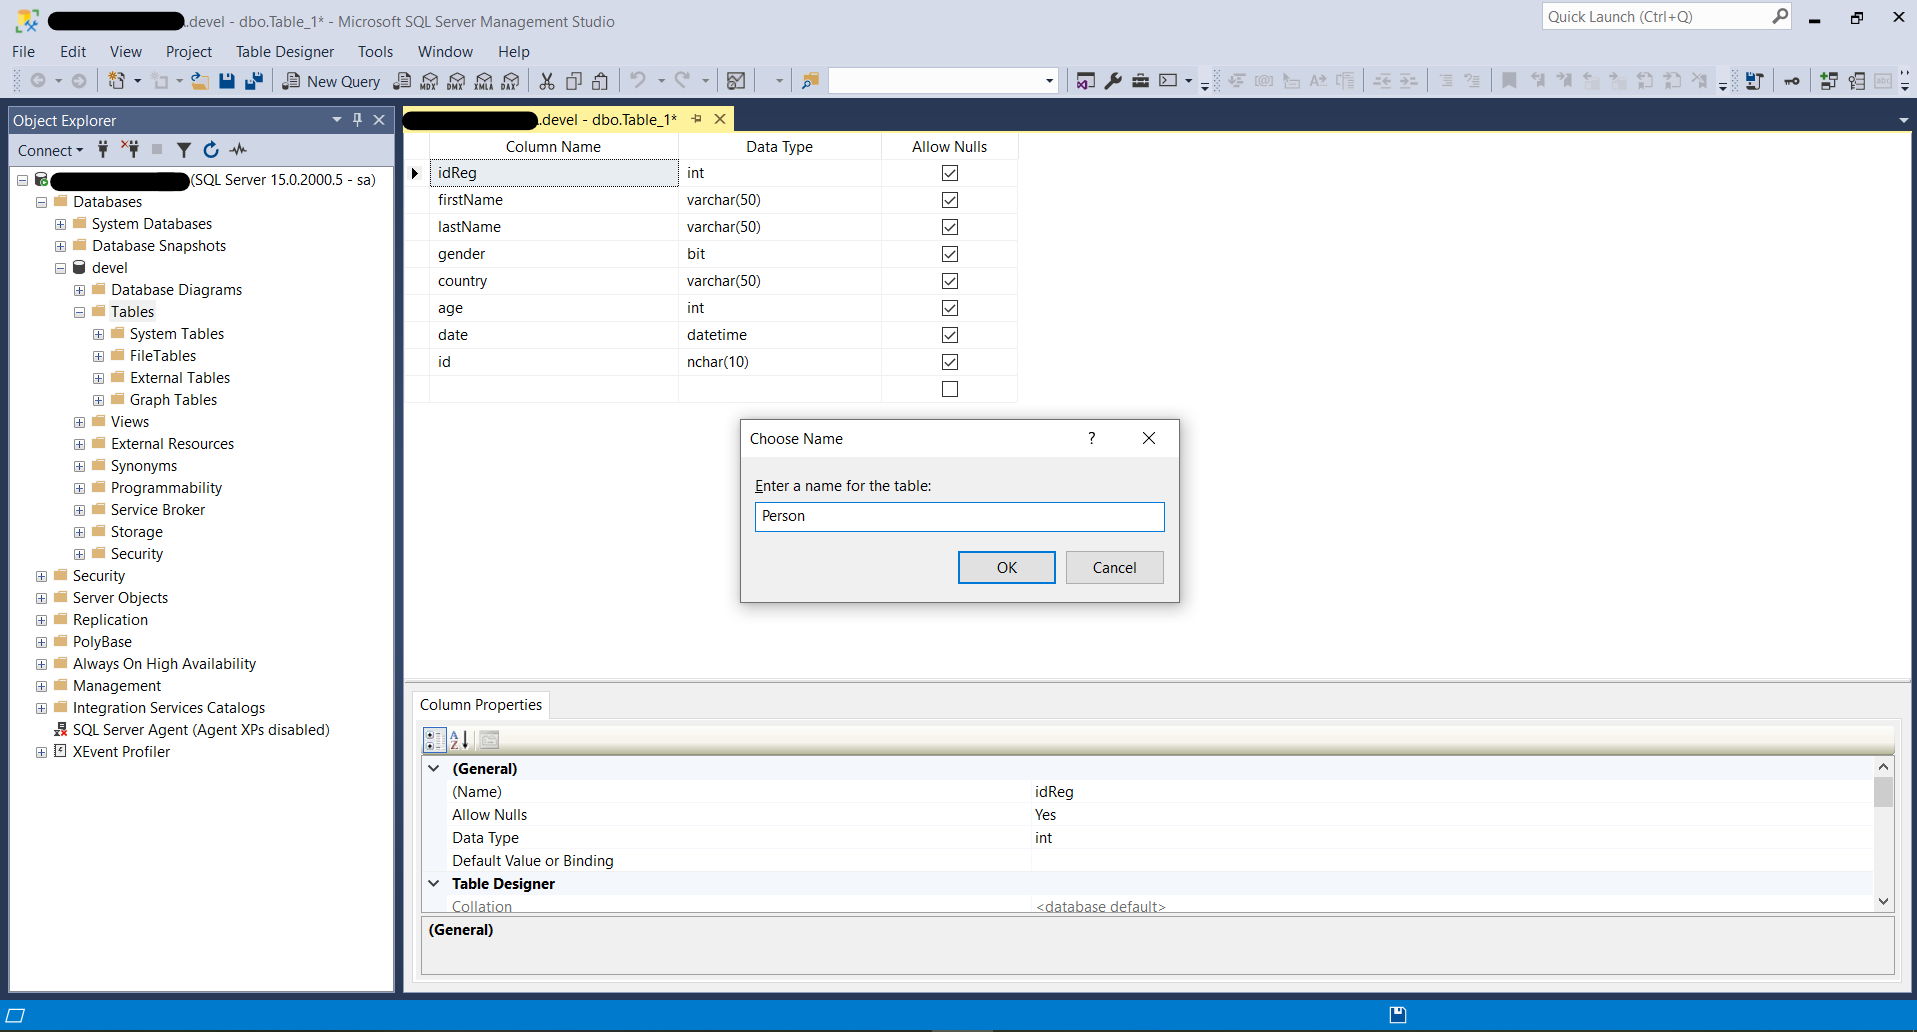1917x1032 pixels.
Task: Expand the Views folder node
Action: click(79, 422)
